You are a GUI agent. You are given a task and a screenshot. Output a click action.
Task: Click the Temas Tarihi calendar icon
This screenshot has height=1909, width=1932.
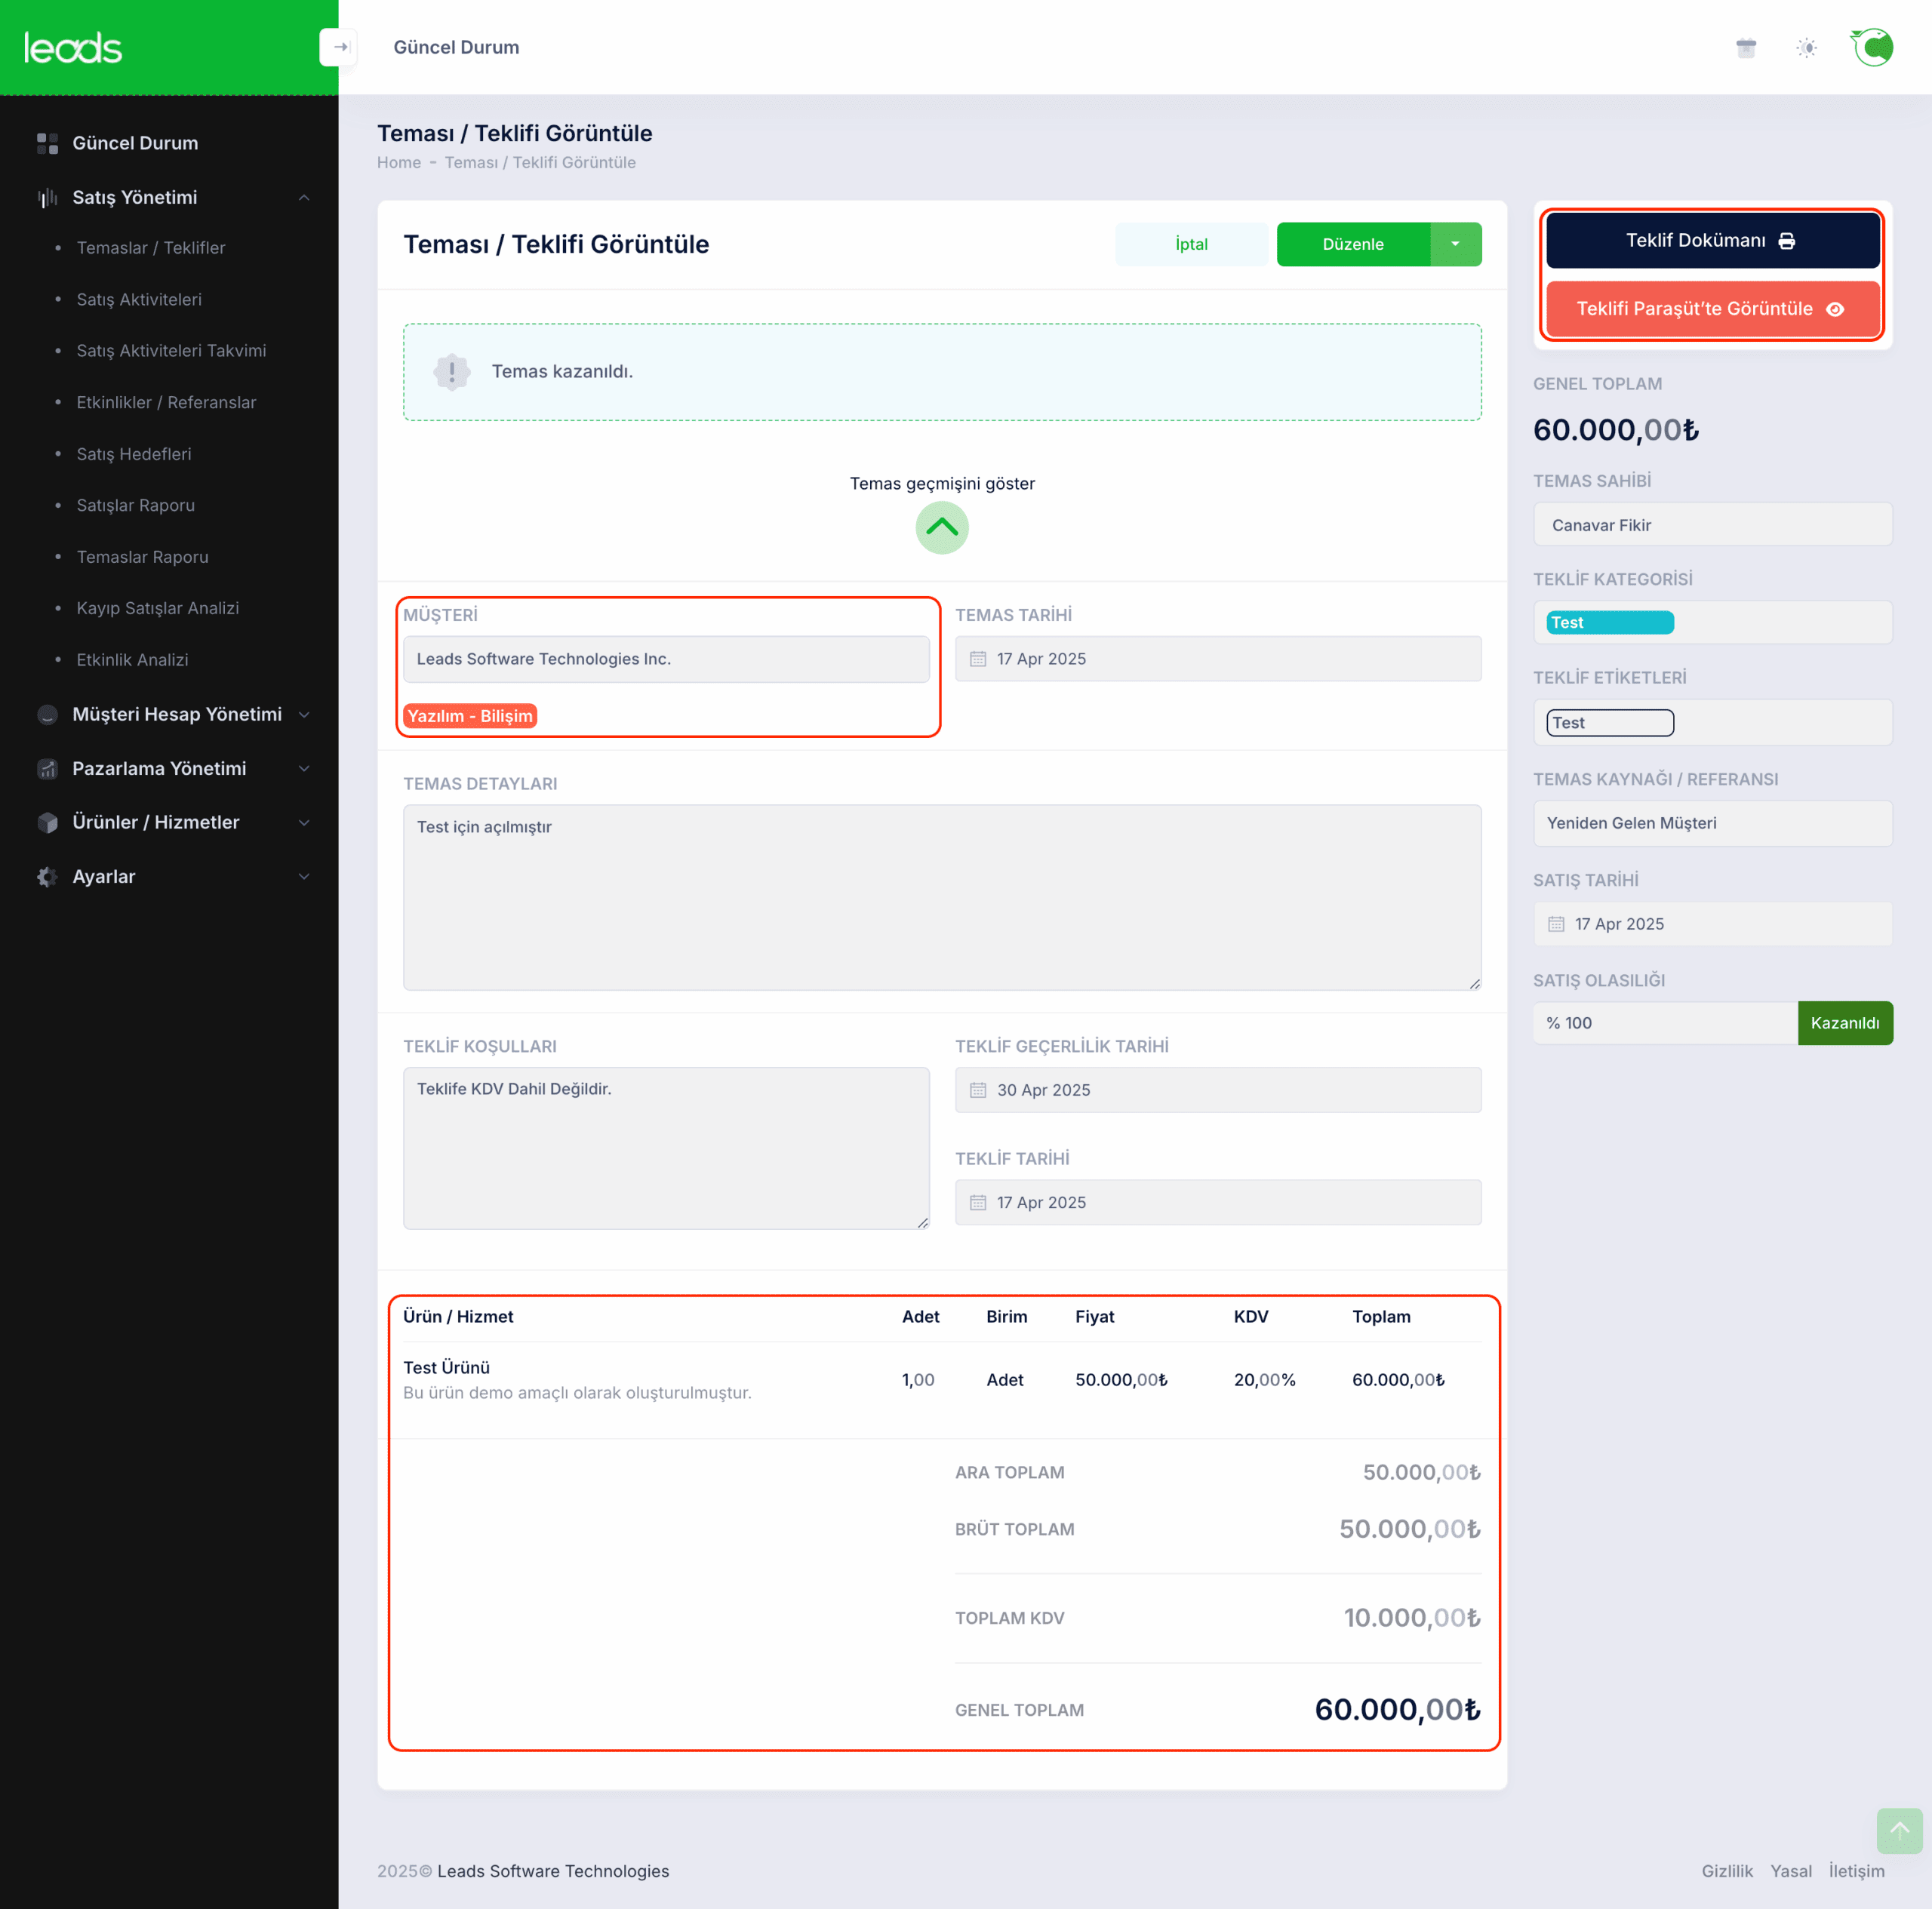click(x=978, y=659)
